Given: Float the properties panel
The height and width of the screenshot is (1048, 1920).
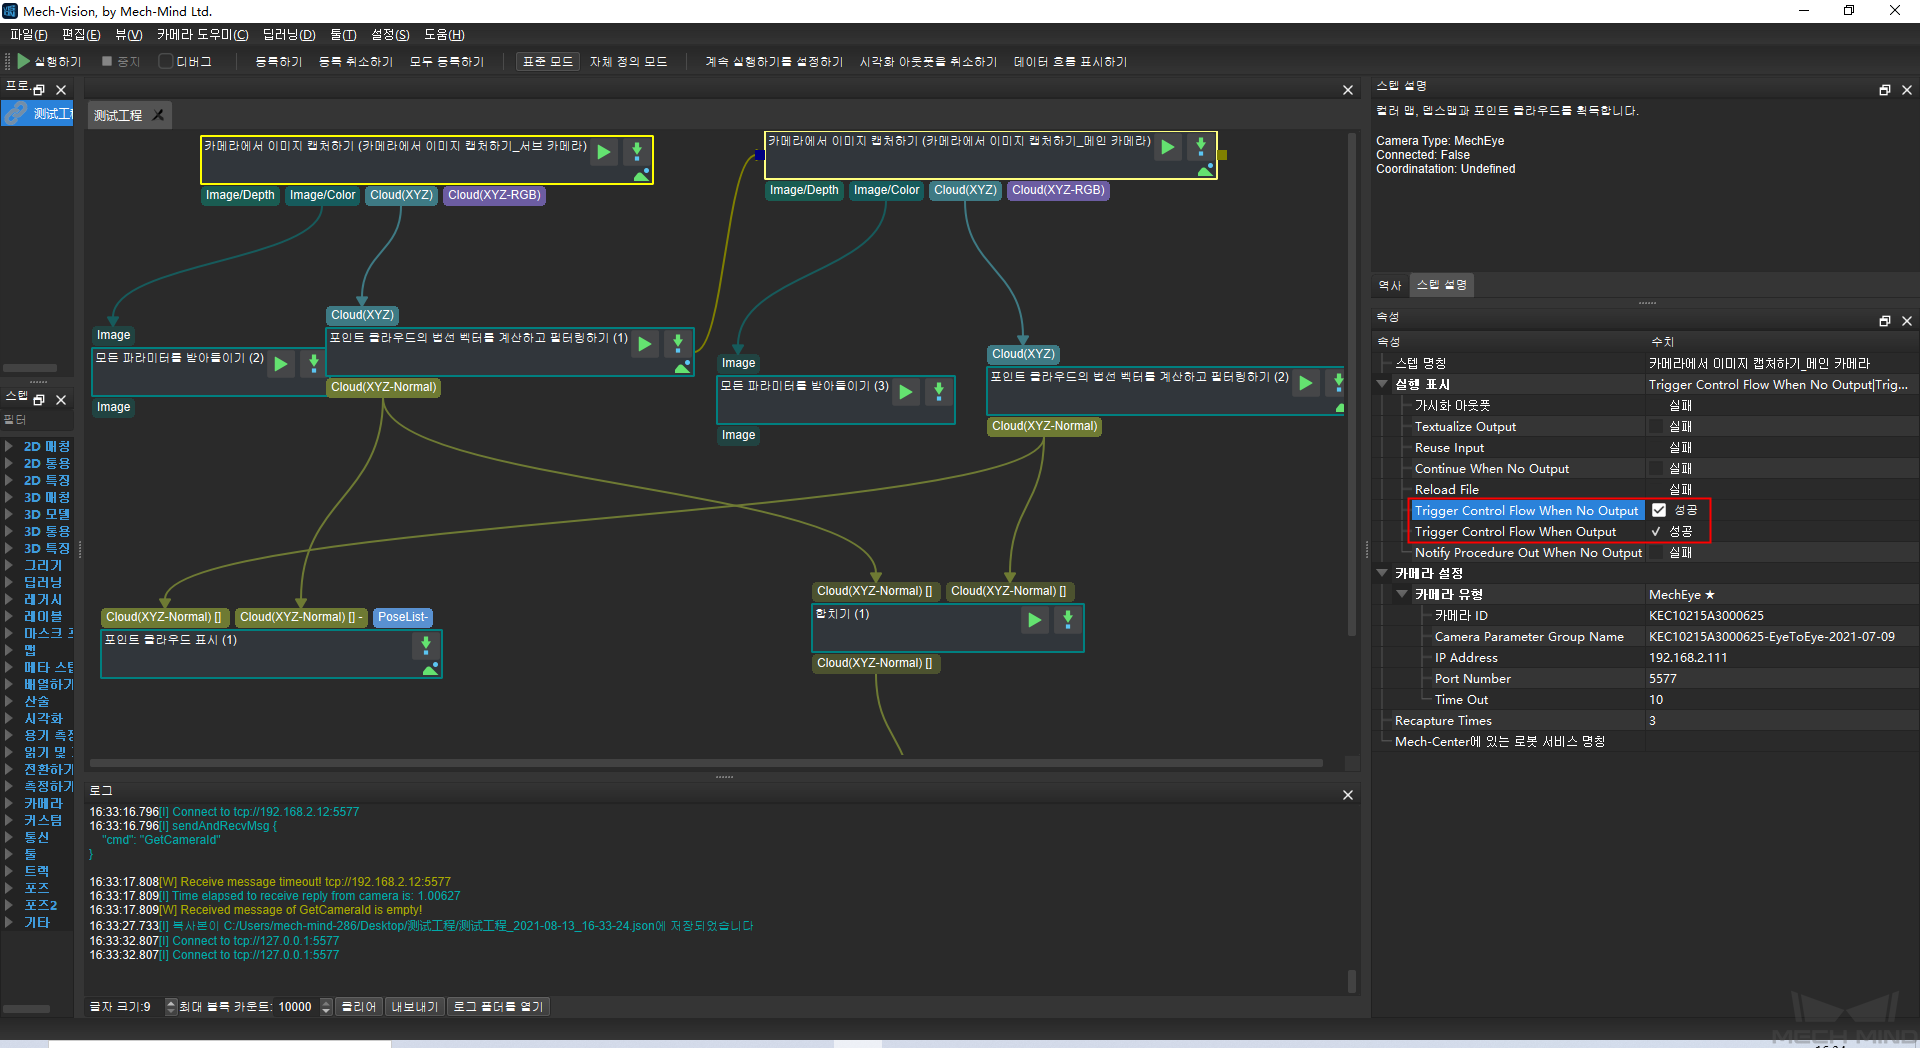Looking at the screenshot, I should (1885, 321).
